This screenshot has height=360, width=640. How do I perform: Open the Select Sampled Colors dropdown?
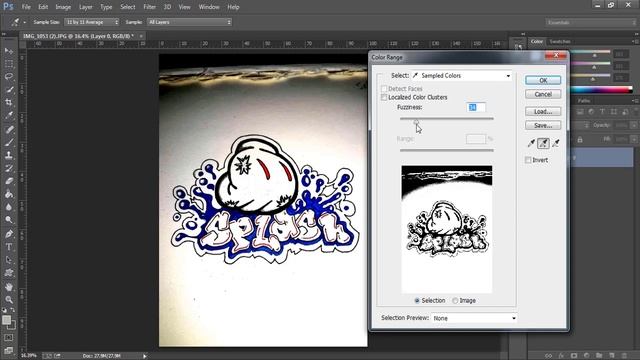coord(461,76)
